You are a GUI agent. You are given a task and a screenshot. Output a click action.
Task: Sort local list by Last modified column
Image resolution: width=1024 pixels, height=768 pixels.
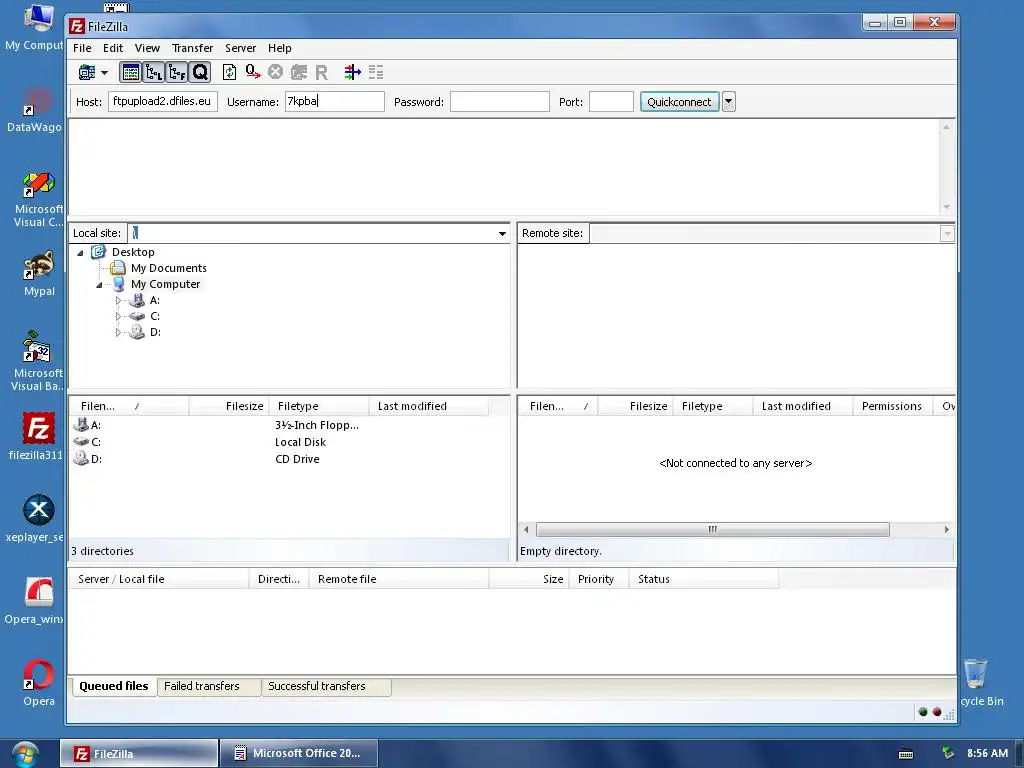click(428, 406)
